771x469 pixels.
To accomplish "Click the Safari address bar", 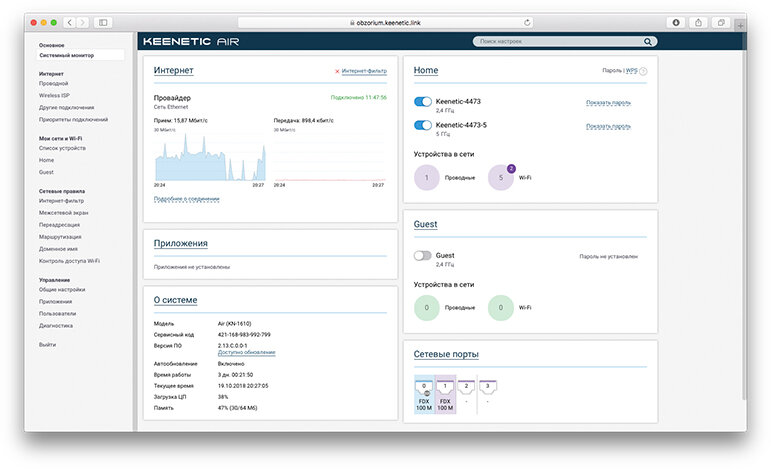I will point(386,23).
